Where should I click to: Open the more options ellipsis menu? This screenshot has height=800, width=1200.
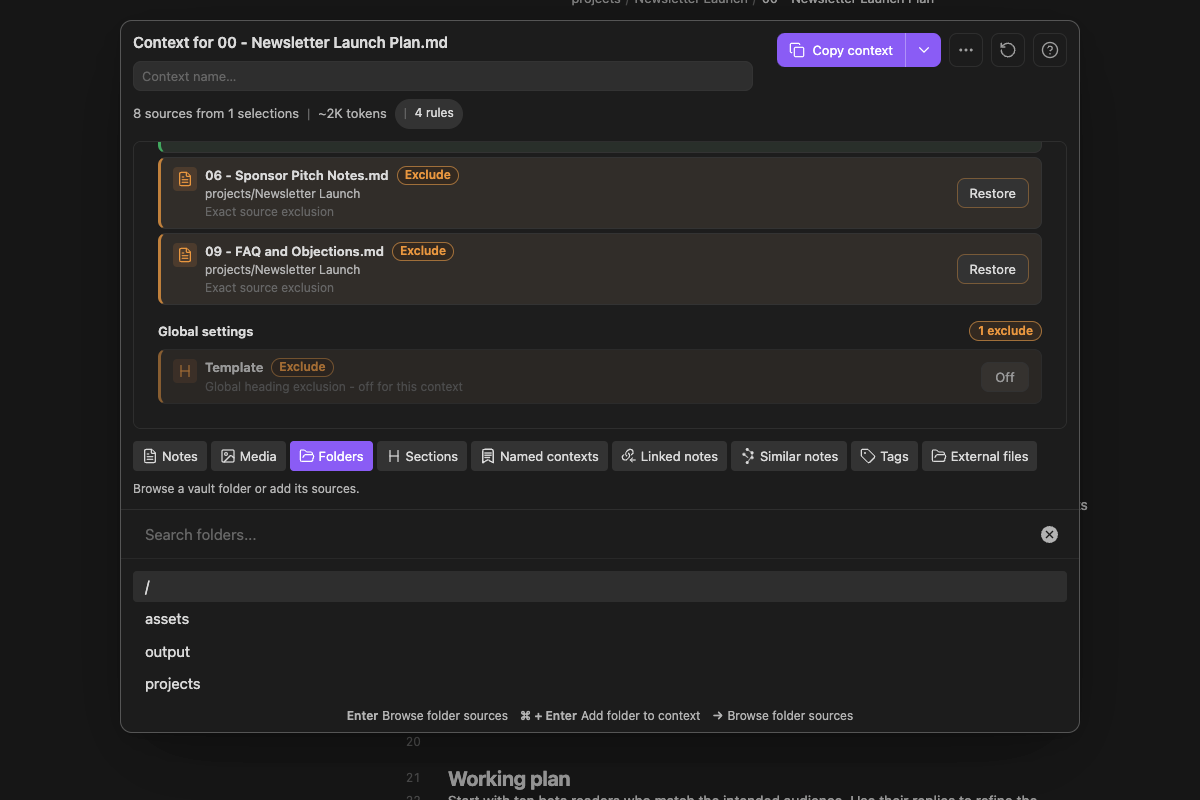point(966,50)
